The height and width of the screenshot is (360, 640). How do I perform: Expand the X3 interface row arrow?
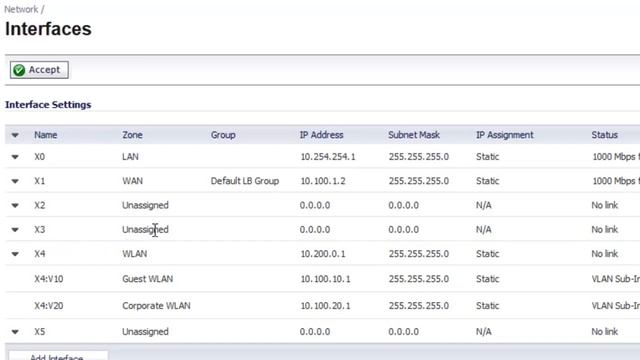(15, 229)
